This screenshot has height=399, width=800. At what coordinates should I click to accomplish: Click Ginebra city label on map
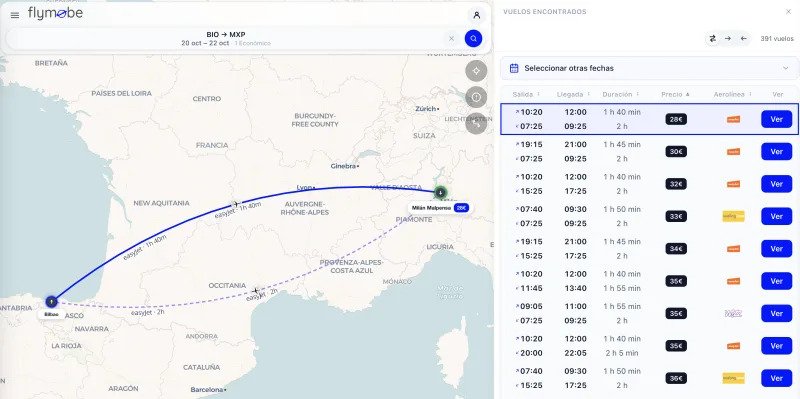344,166
